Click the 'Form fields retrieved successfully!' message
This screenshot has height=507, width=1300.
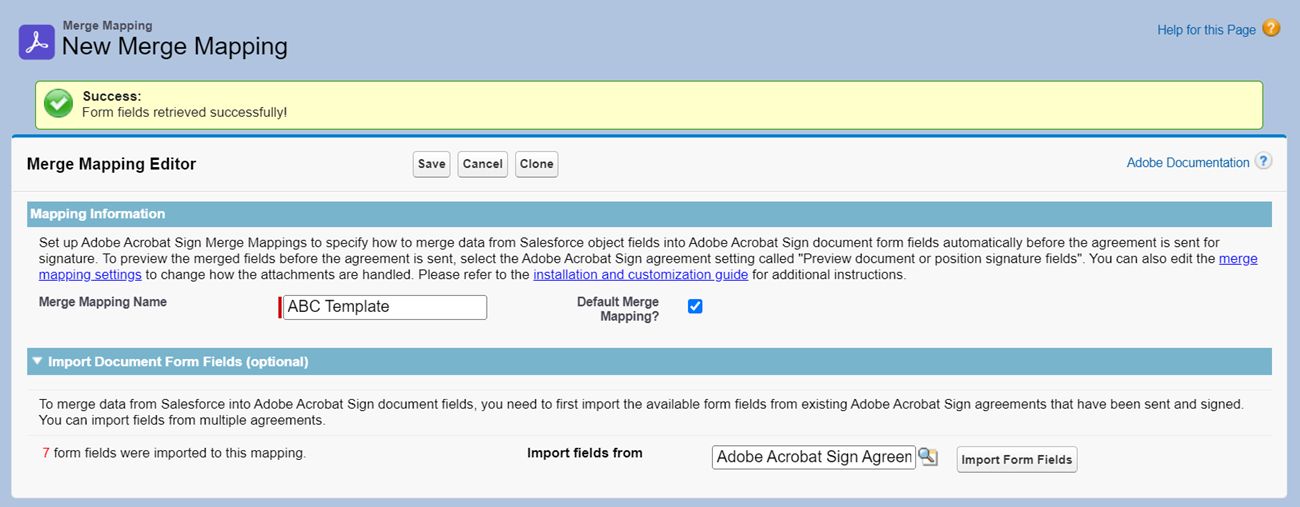tap(185, 112)
